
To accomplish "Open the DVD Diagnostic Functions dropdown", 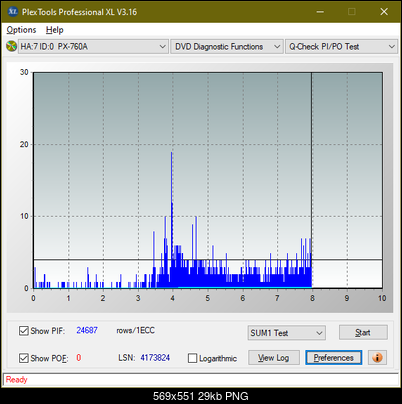I will click(227, 47).
